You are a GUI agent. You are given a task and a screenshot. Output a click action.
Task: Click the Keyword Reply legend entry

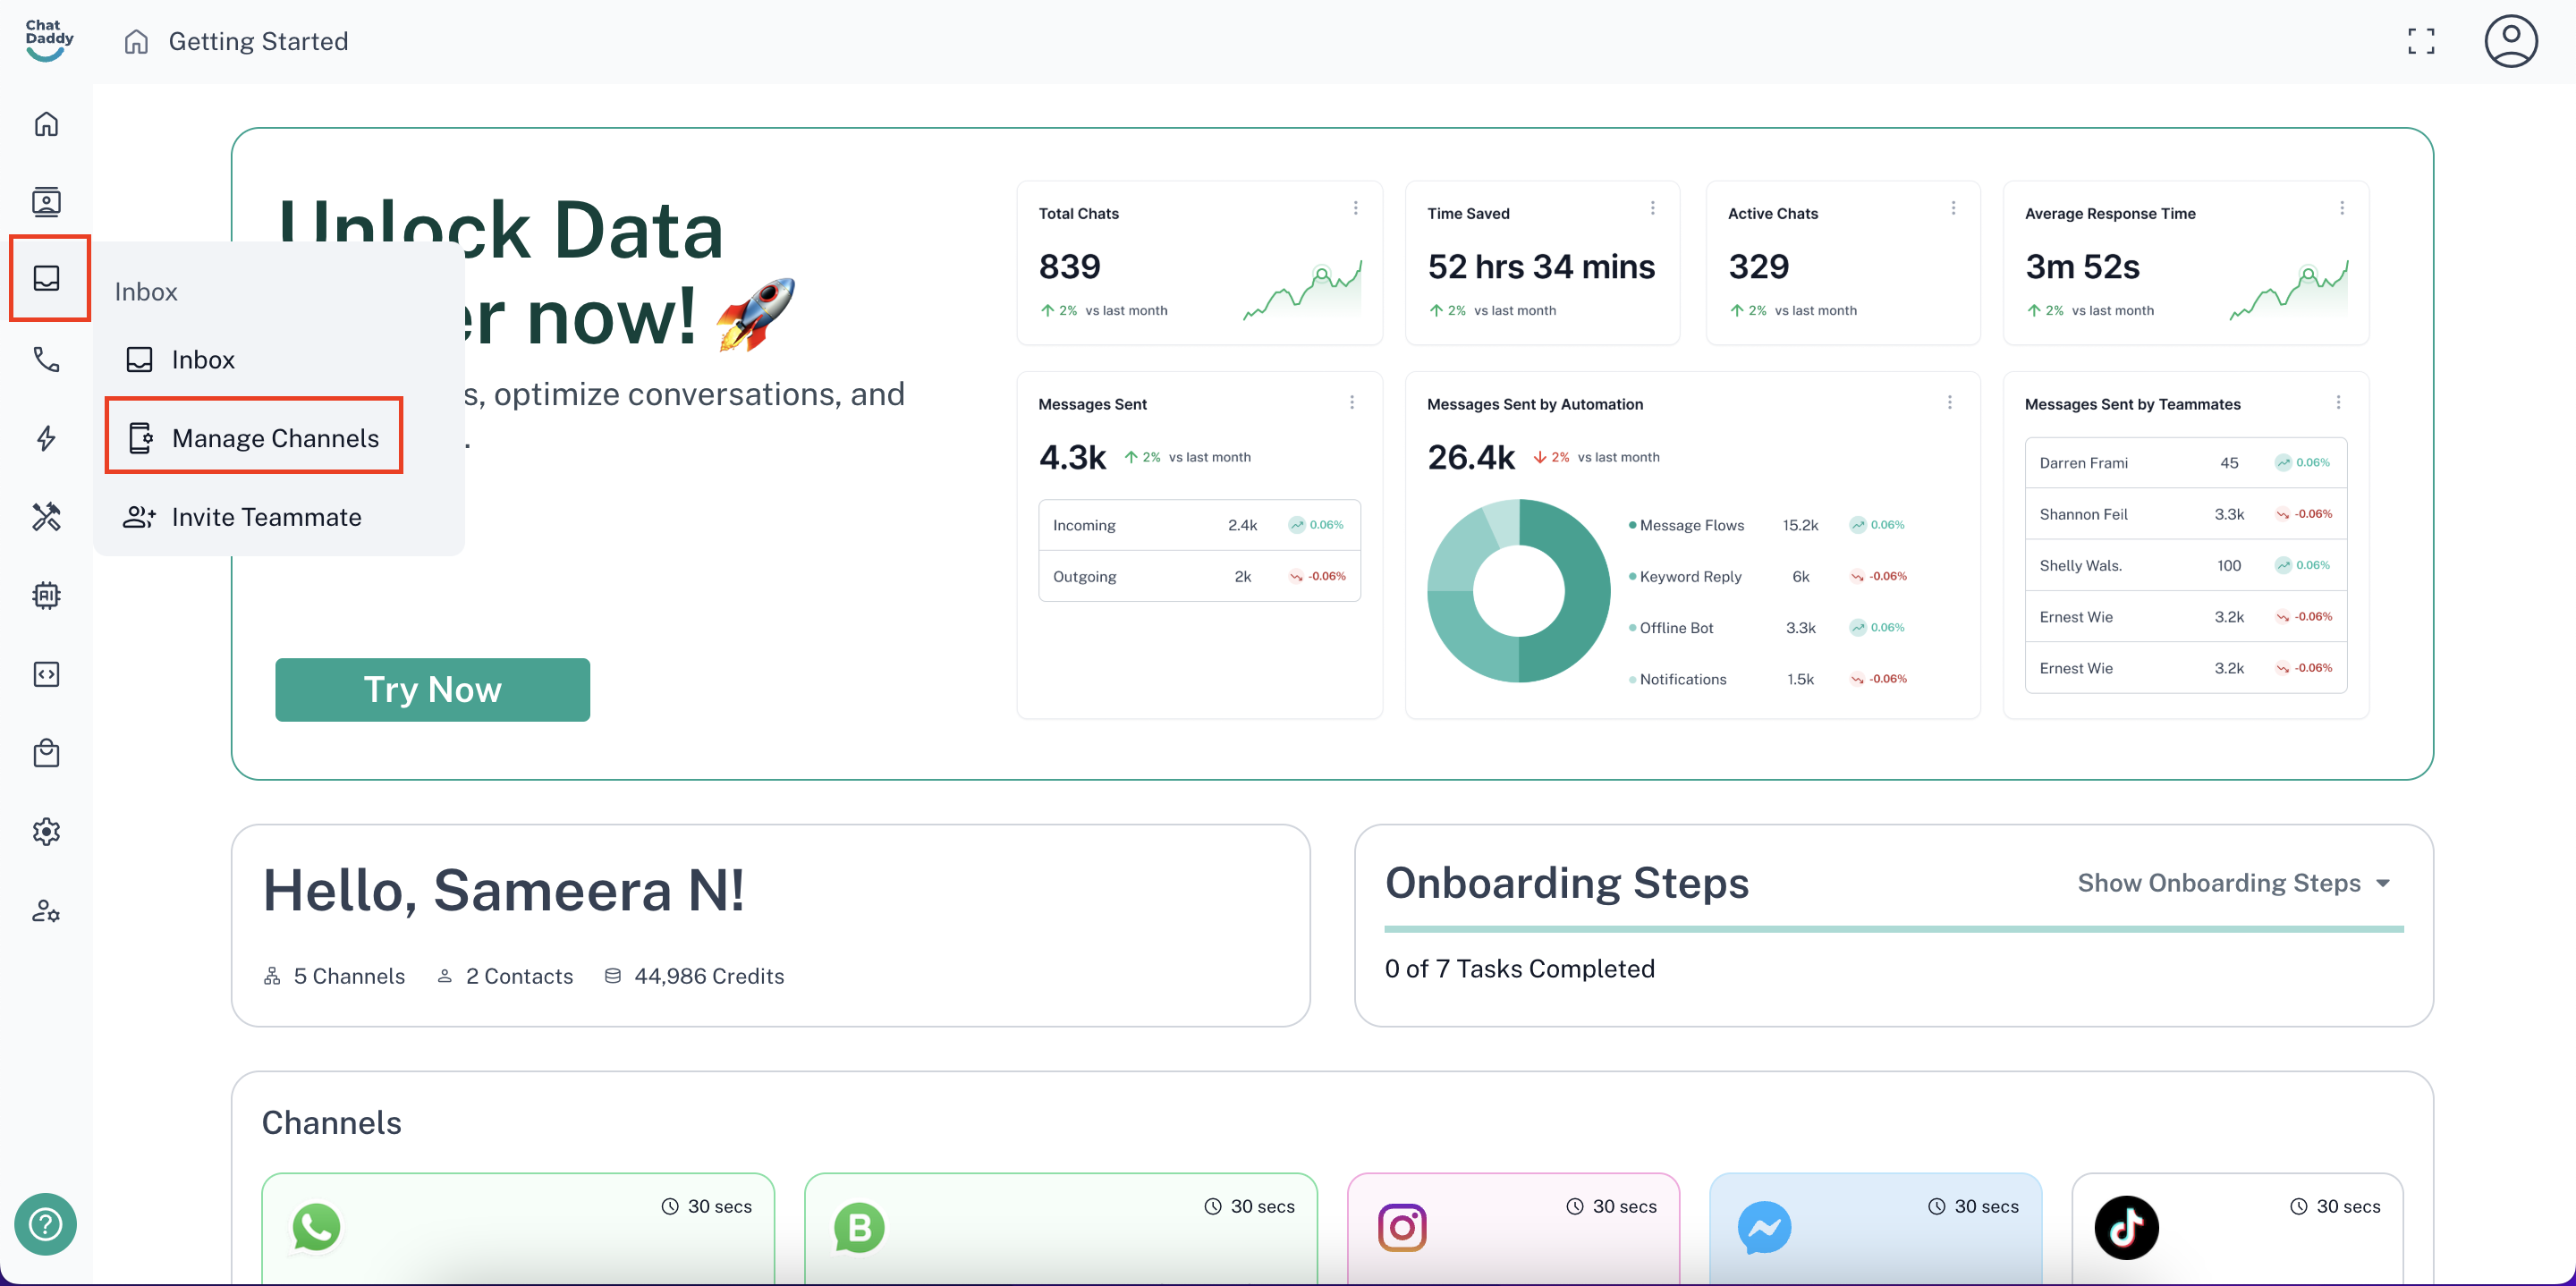coord(1684,576)
